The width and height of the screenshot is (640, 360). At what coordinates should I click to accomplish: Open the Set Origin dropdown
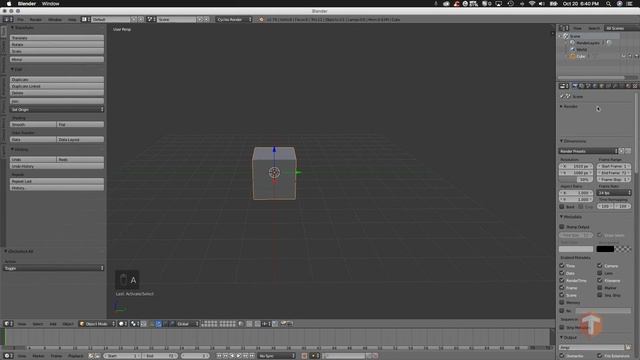[57, 109]
